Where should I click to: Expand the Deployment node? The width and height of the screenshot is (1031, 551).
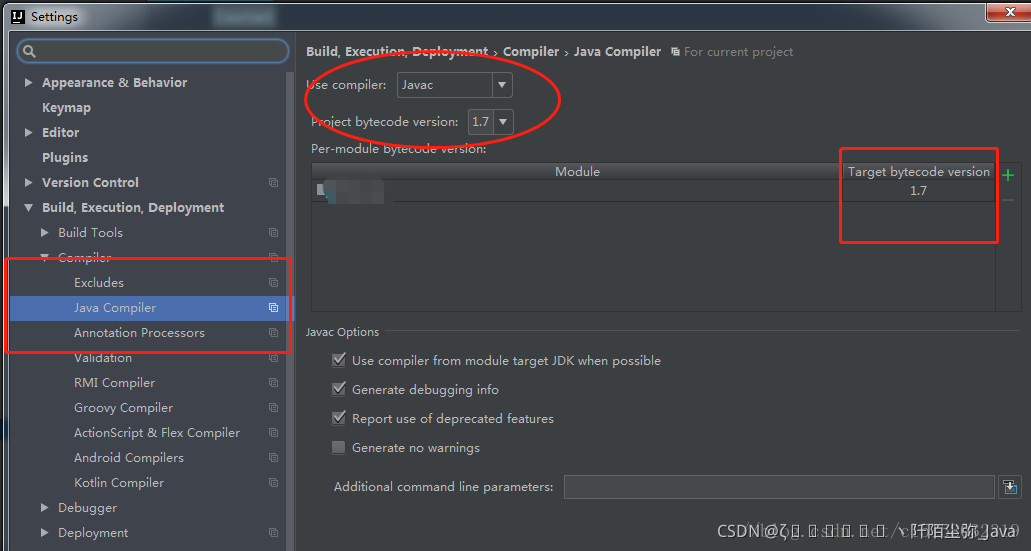coord(44,532)
